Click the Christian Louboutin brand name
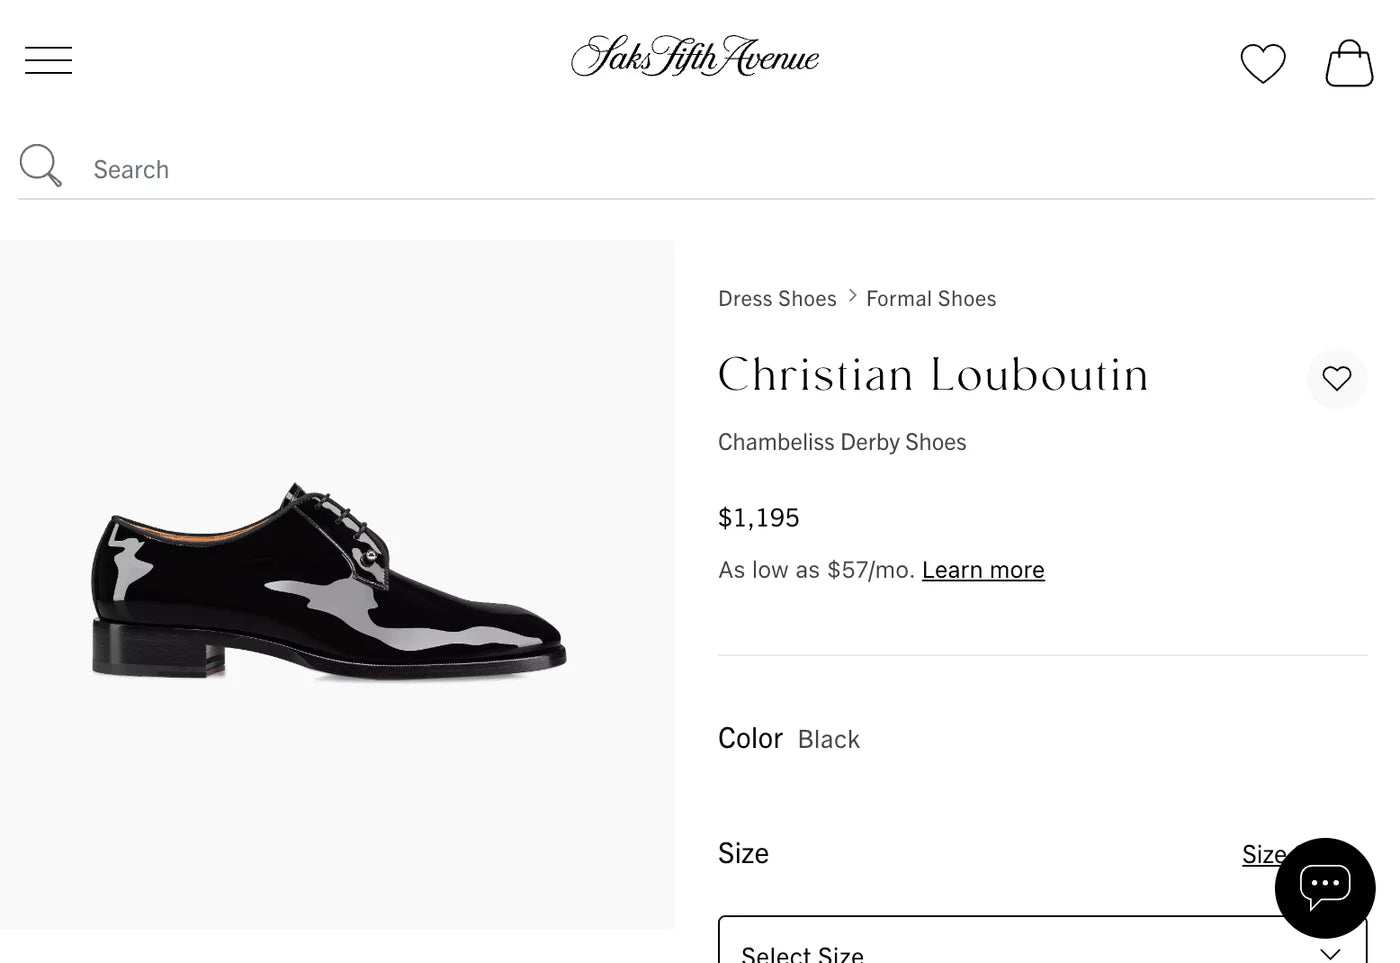The width and height of the screenshot is (1400, 963). (x=932, y=376)
